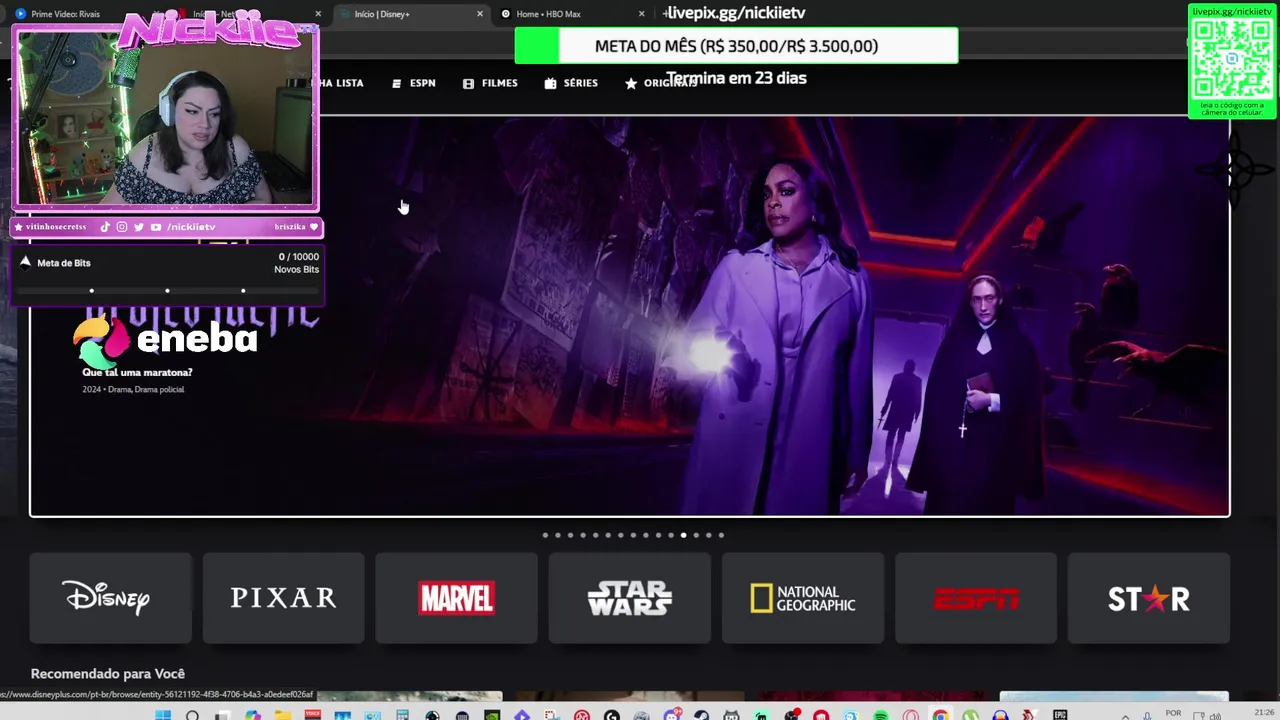The height and width of the screenshot is (720, 1280).
Task: Open Google Chrome from the taskbar
Action: click(x=940, y=715)
